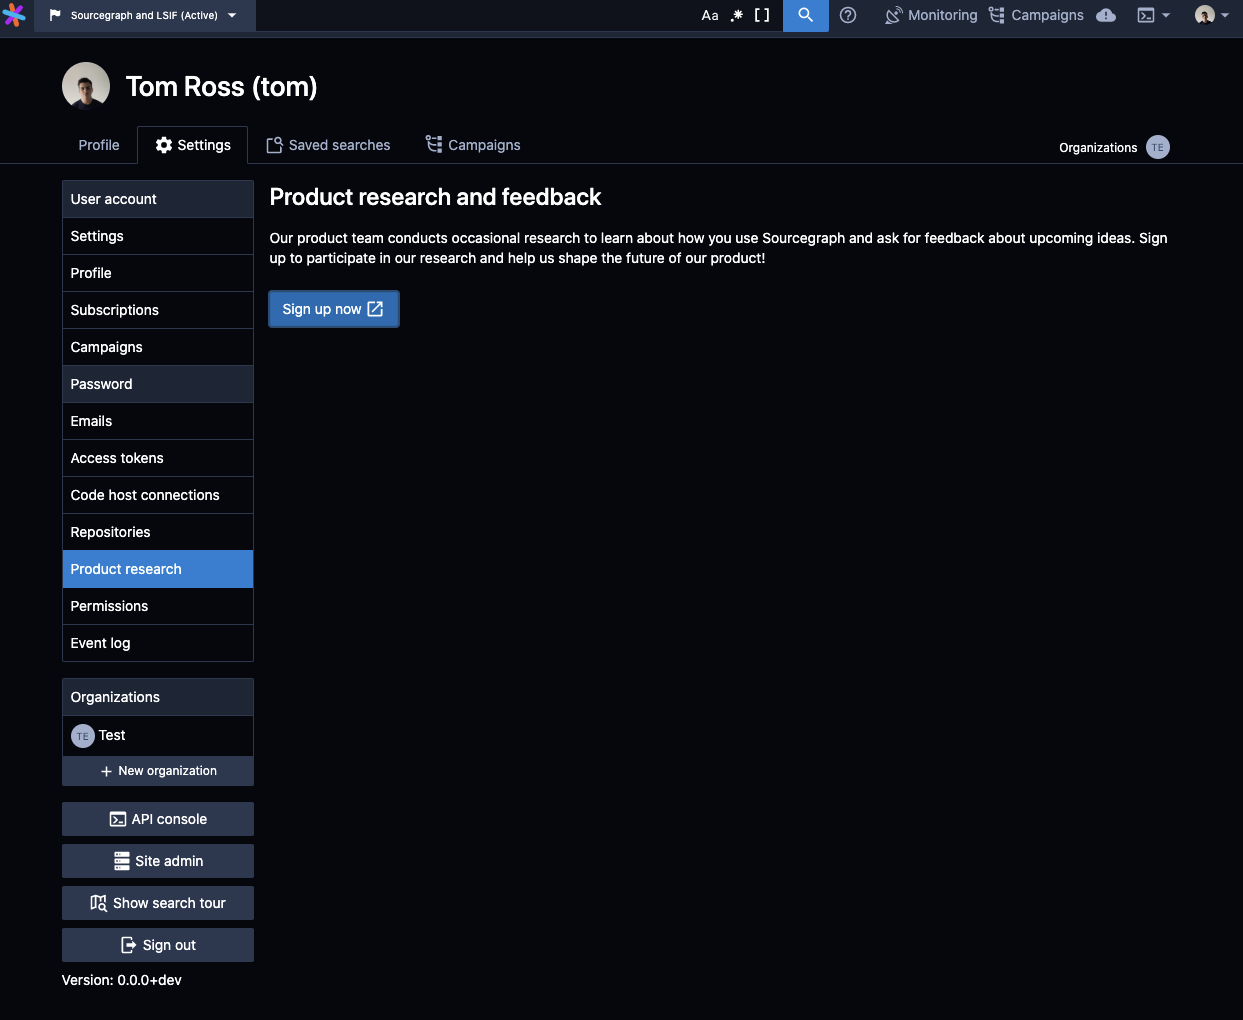Click the Sign out button
This screenshot has height=1020, width=1243.
pyautogui.click(x=158, y=945)
